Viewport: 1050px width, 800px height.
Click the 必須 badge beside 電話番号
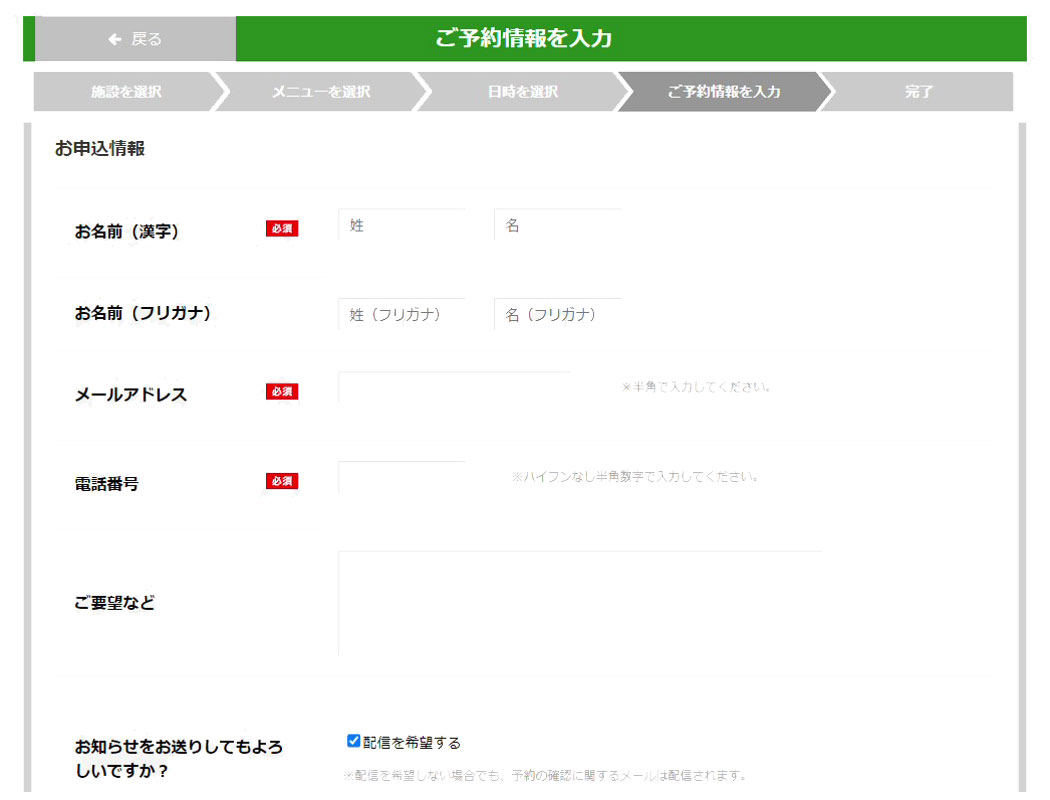[x=282, y=482]
